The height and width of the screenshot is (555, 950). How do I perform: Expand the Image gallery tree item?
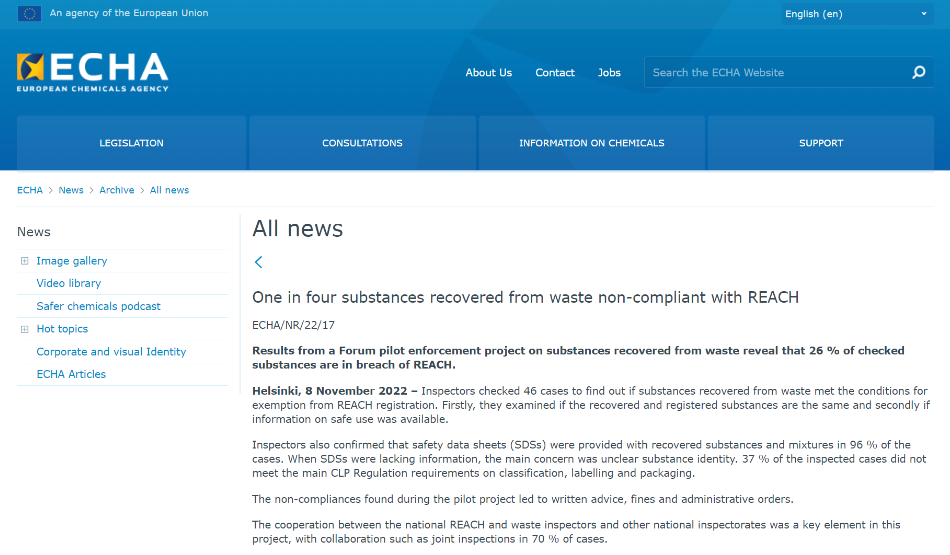tap(25, 261)
